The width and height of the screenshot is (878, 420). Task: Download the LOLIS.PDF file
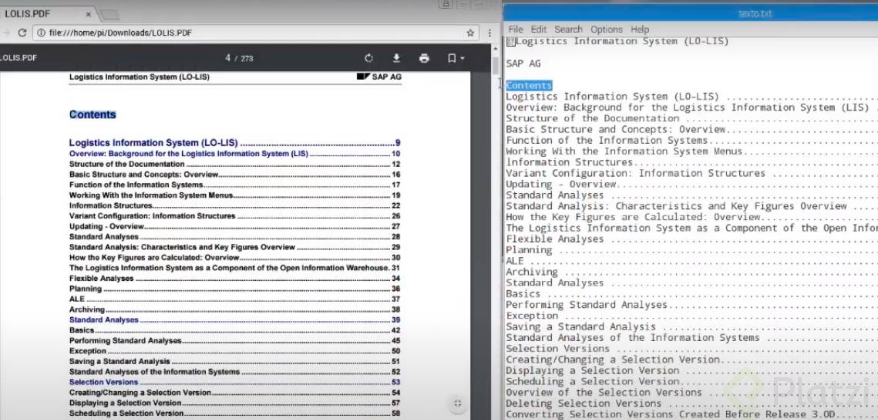(x=396, y=58)
